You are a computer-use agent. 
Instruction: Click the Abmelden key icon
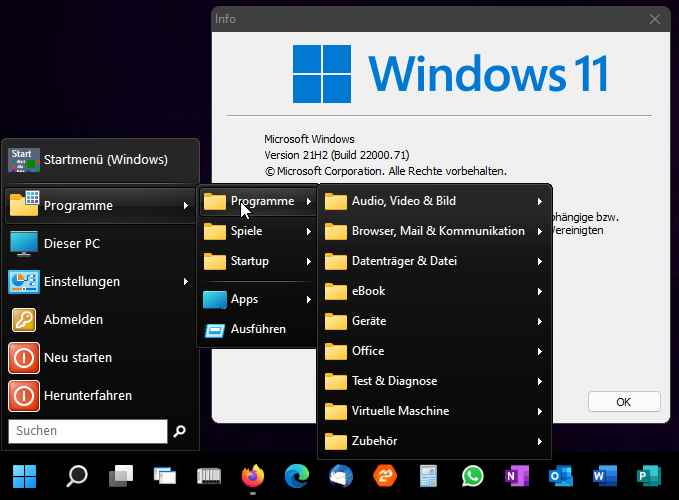pyautogui.click(x=24, y=319)
